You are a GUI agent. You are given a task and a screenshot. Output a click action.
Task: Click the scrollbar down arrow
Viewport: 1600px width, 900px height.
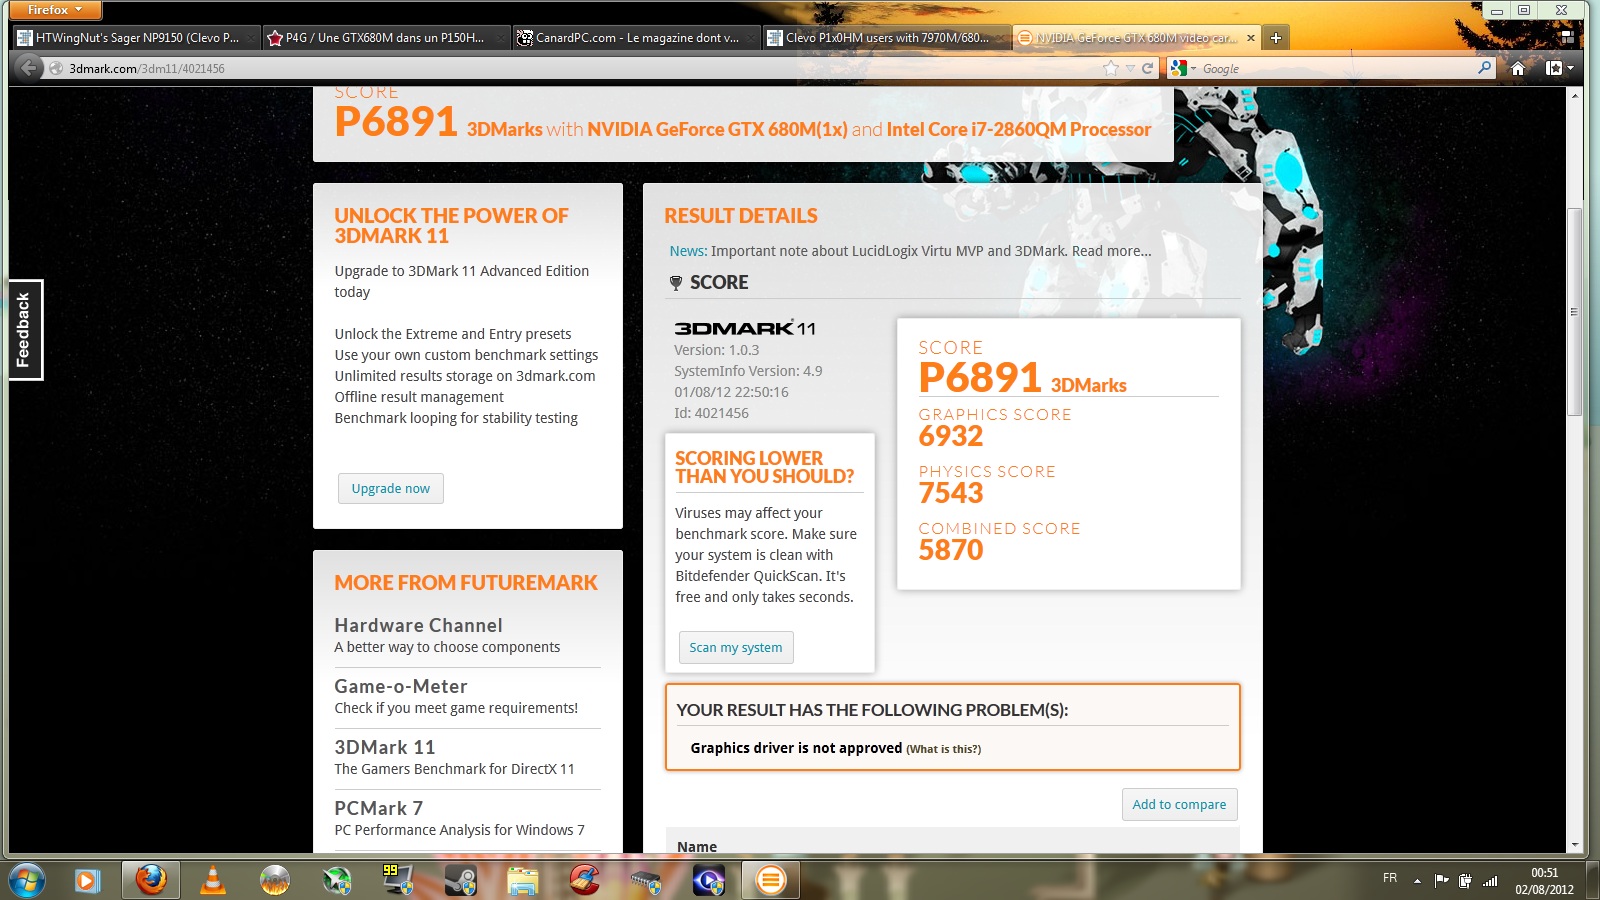[1574, 845]
